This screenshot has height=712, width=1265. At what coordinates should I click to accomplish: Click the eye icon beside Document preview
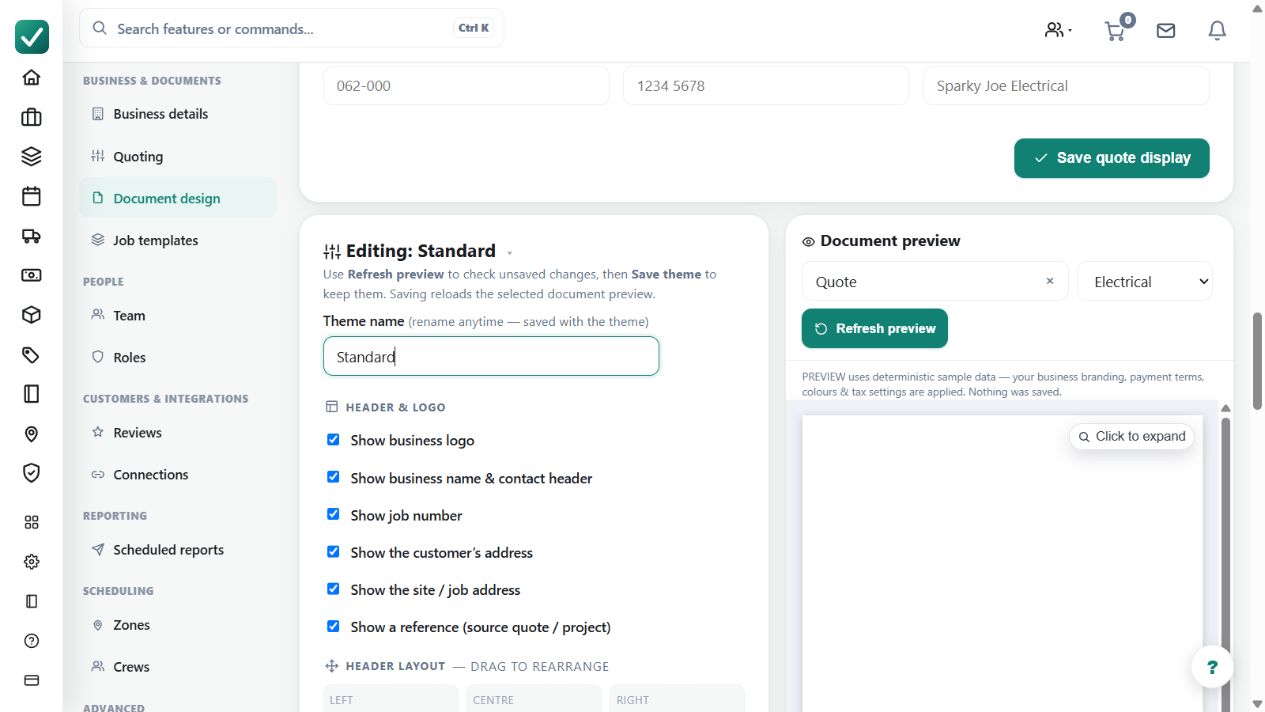point(808,241)
